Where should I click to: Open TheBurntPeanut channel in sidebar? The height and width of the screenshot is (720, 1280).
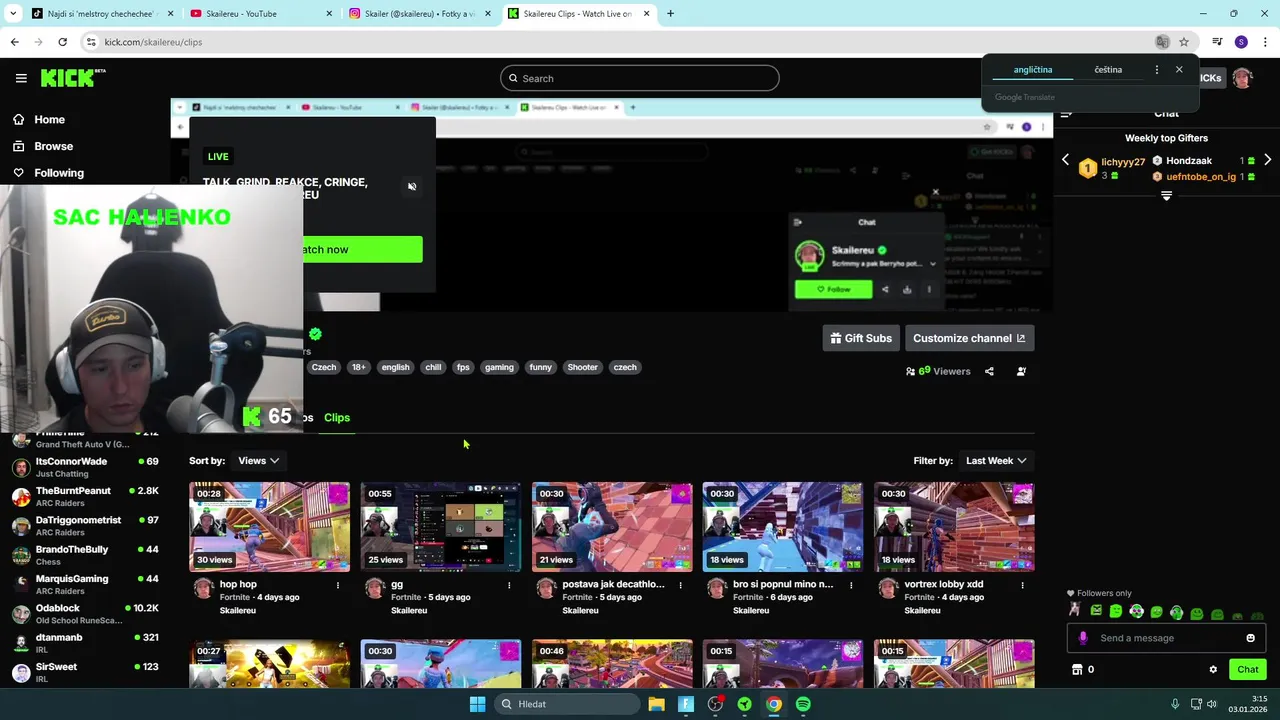pyautogui.click(x=85, y=496)
